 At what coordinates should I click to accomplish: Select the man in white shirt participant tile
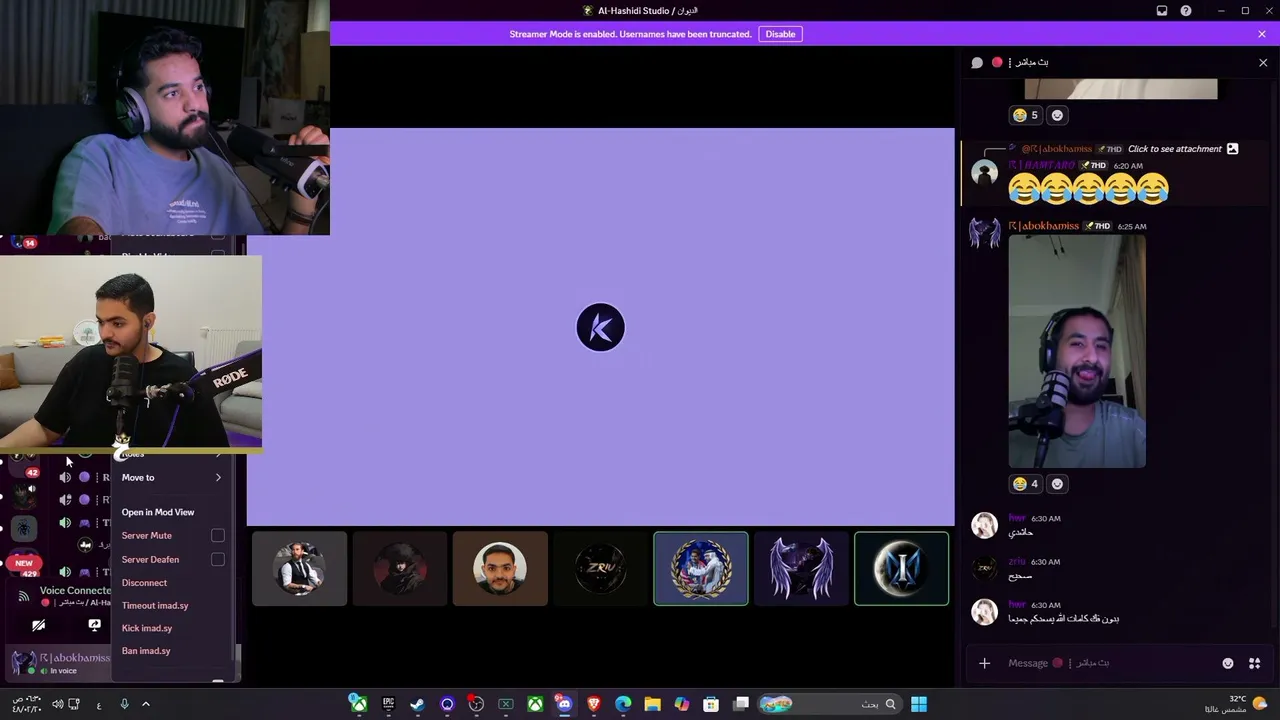[x=500, y=569]
